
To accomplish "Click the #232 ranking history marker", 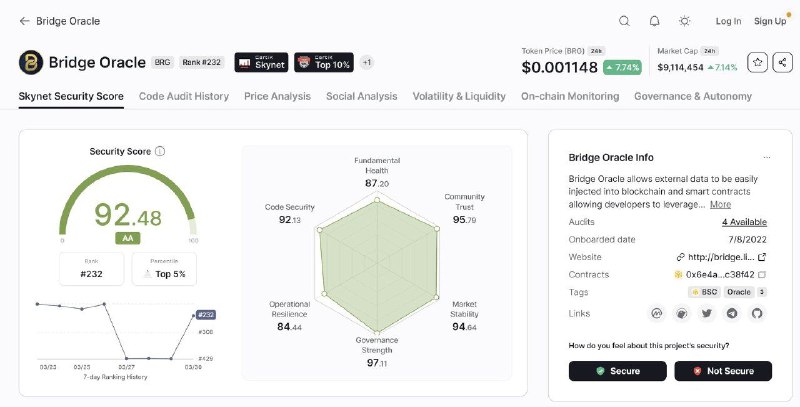I will tap(206, 315).
